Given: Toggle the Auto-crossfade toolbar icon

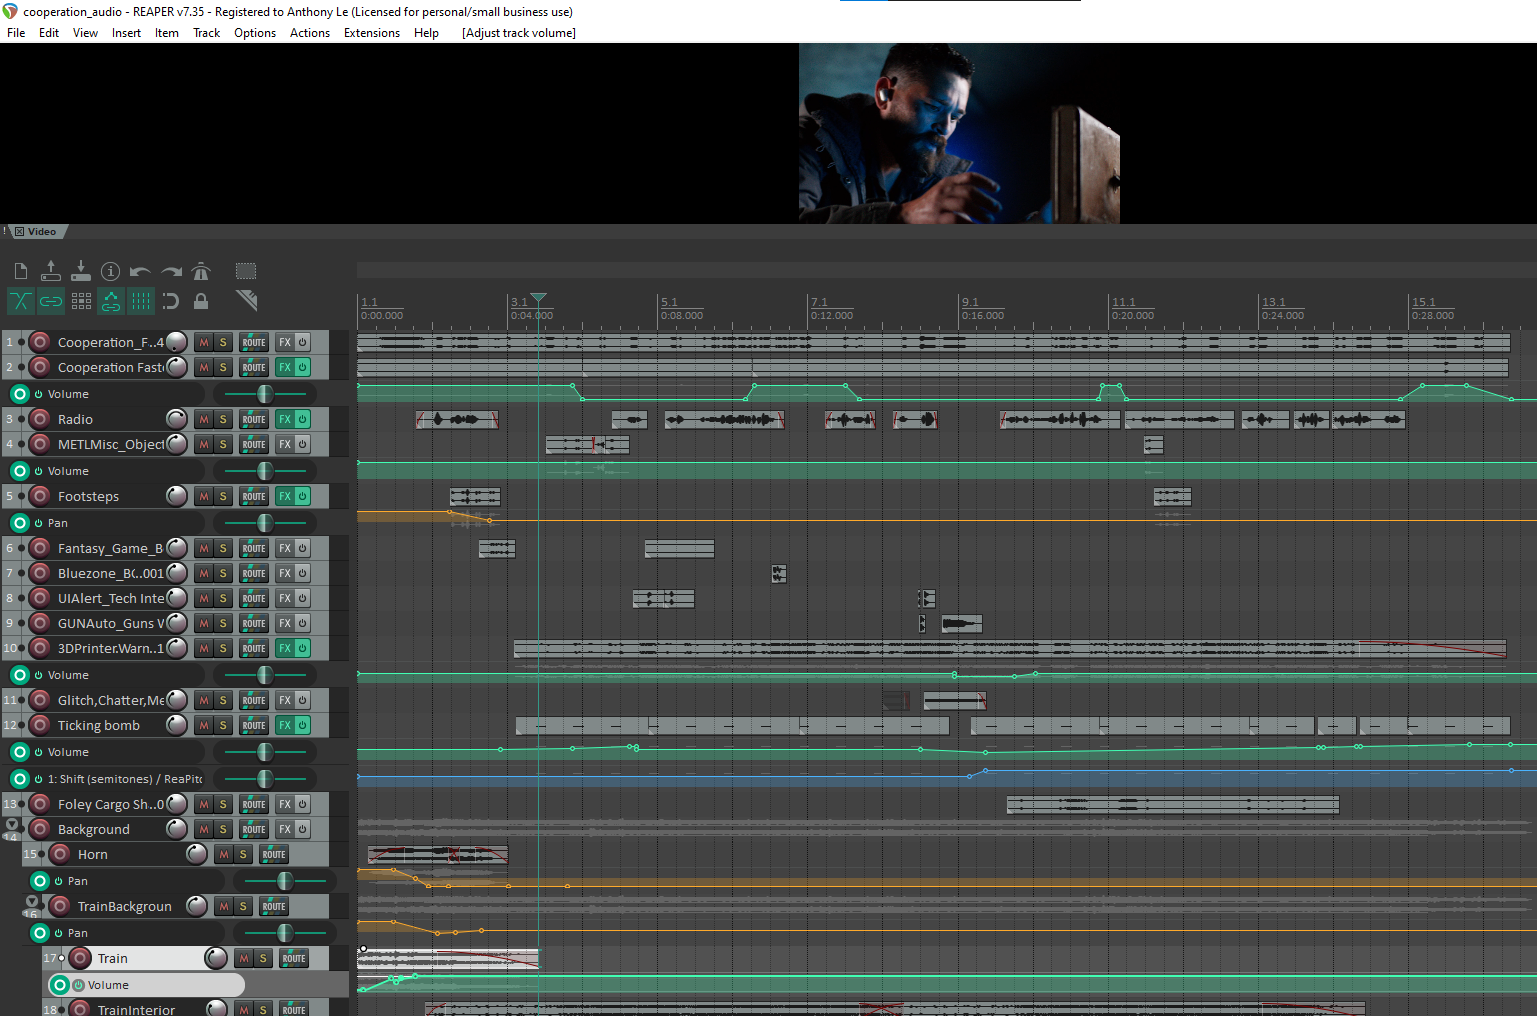Looking at the screenshot, I should [21, 301].
